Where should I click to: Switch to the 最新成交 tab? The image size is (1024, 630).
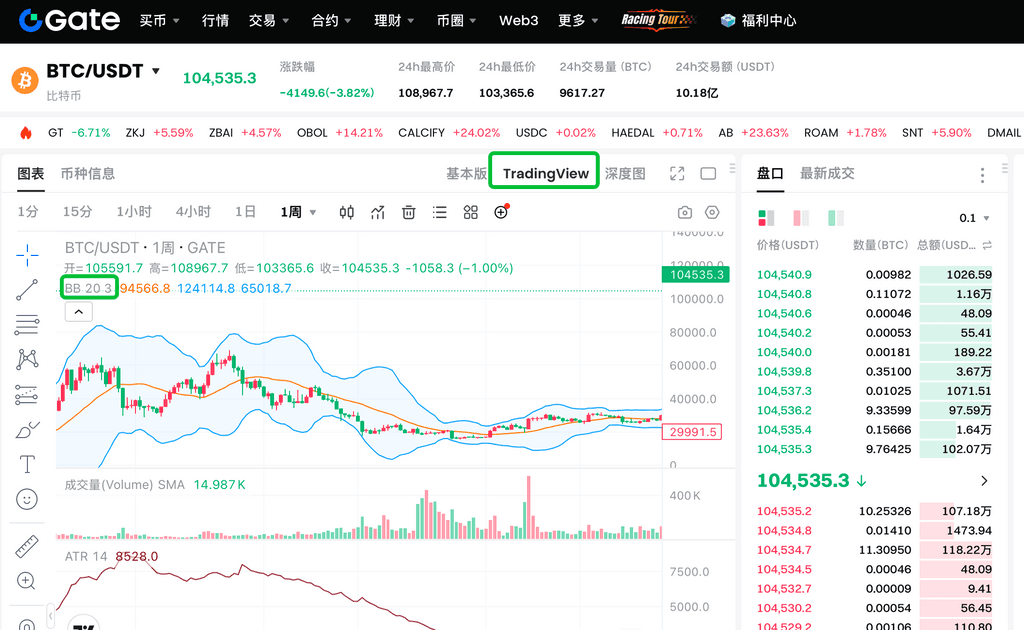pyautogui.click(x=827, y=173)
